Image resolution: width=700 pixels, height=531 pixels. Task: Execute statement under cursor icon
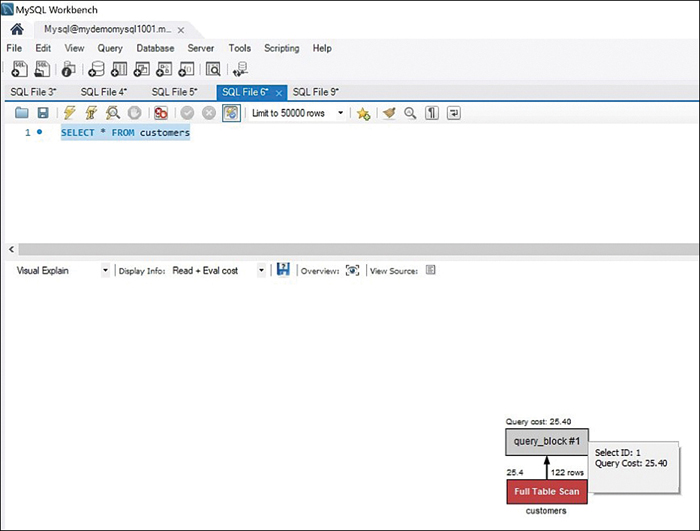pos(91,113)
